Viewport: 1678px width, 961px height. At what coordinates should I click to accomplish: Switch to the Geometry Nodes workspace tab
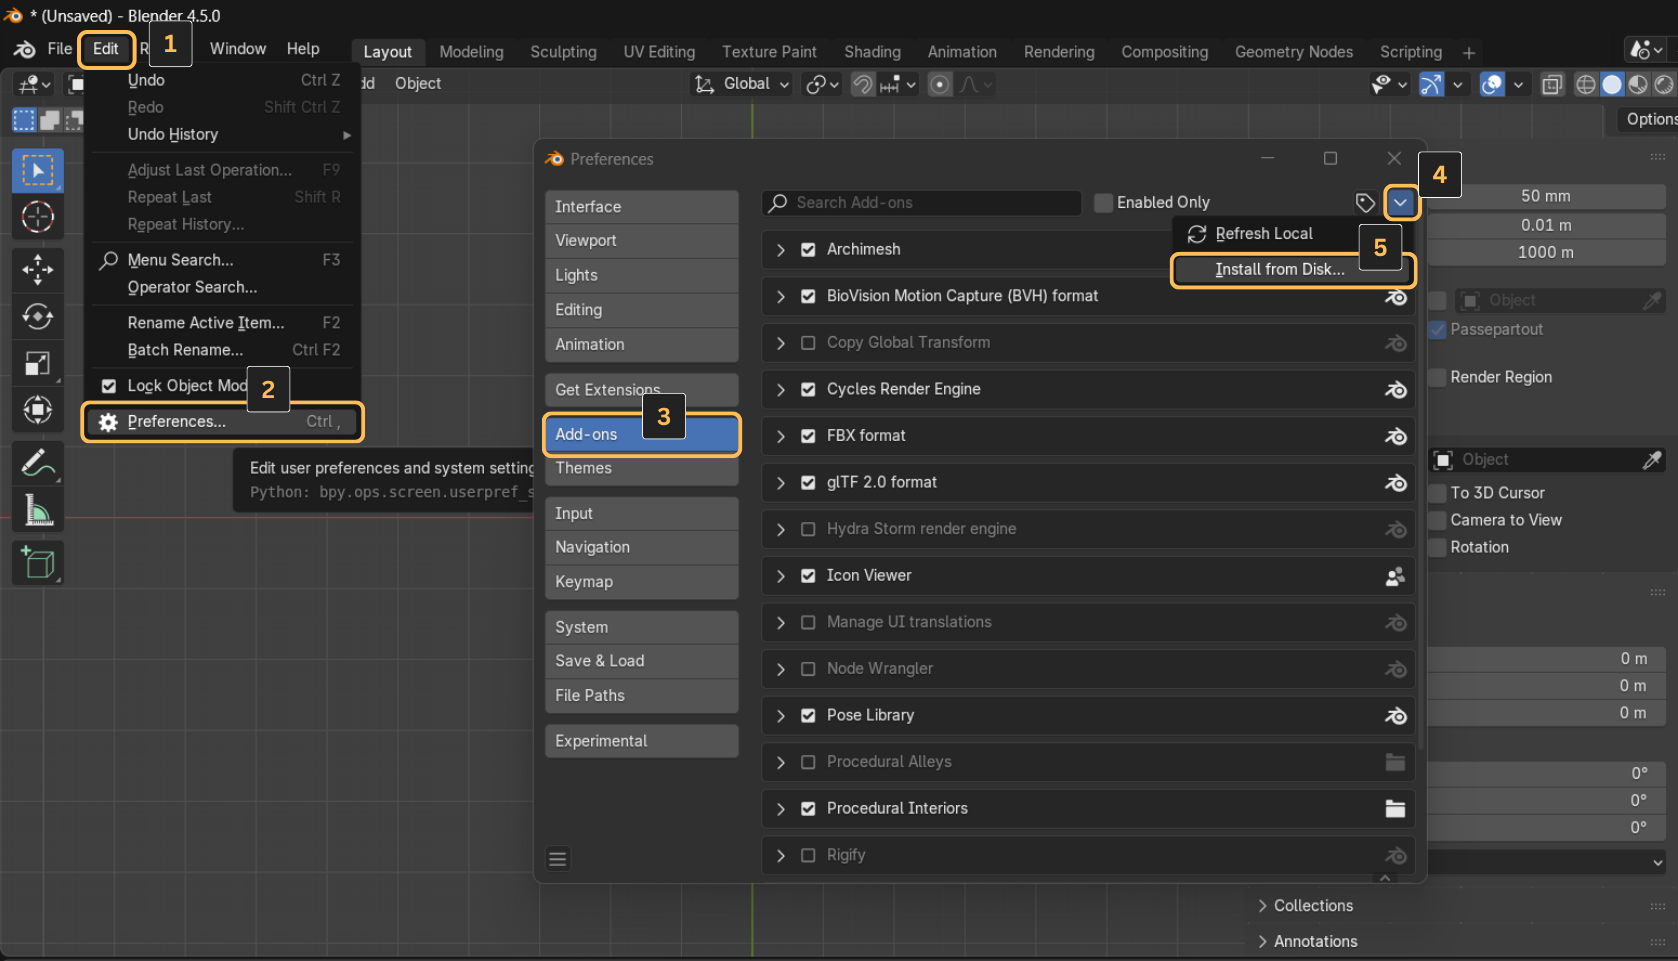1294,52
